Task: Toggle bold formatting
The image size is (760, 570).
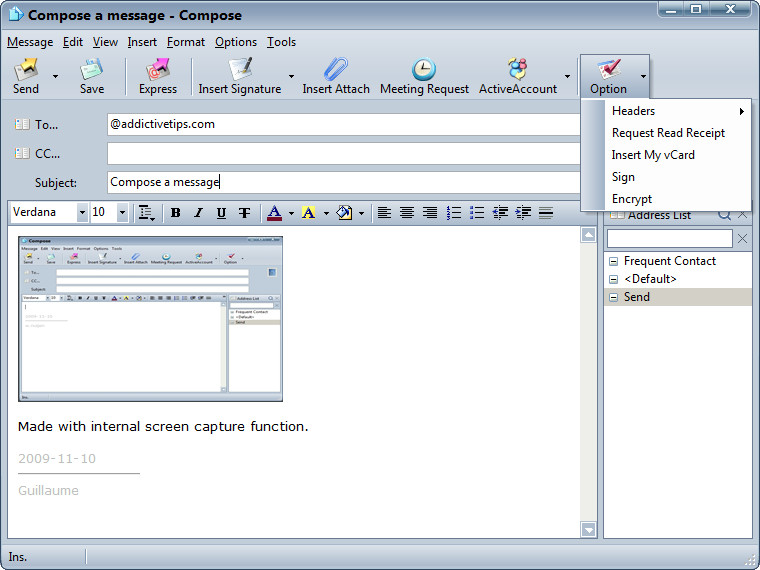Action: pos(175,213)
